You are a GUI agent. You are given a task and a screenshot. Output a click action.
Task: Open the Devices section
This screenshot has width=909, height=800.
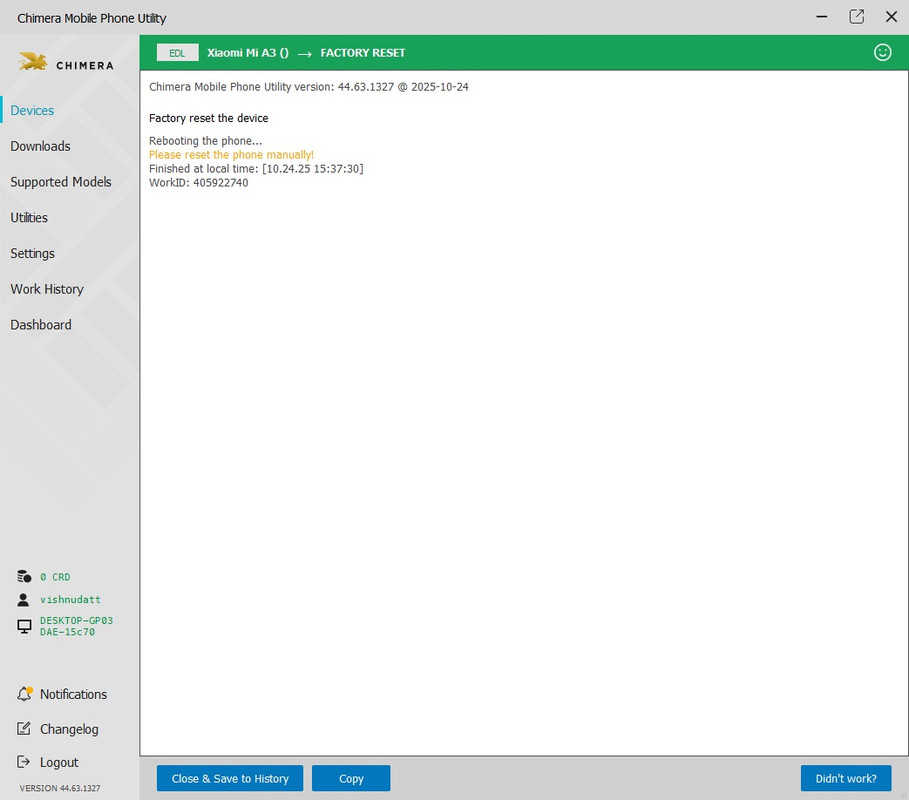point(32,110)
